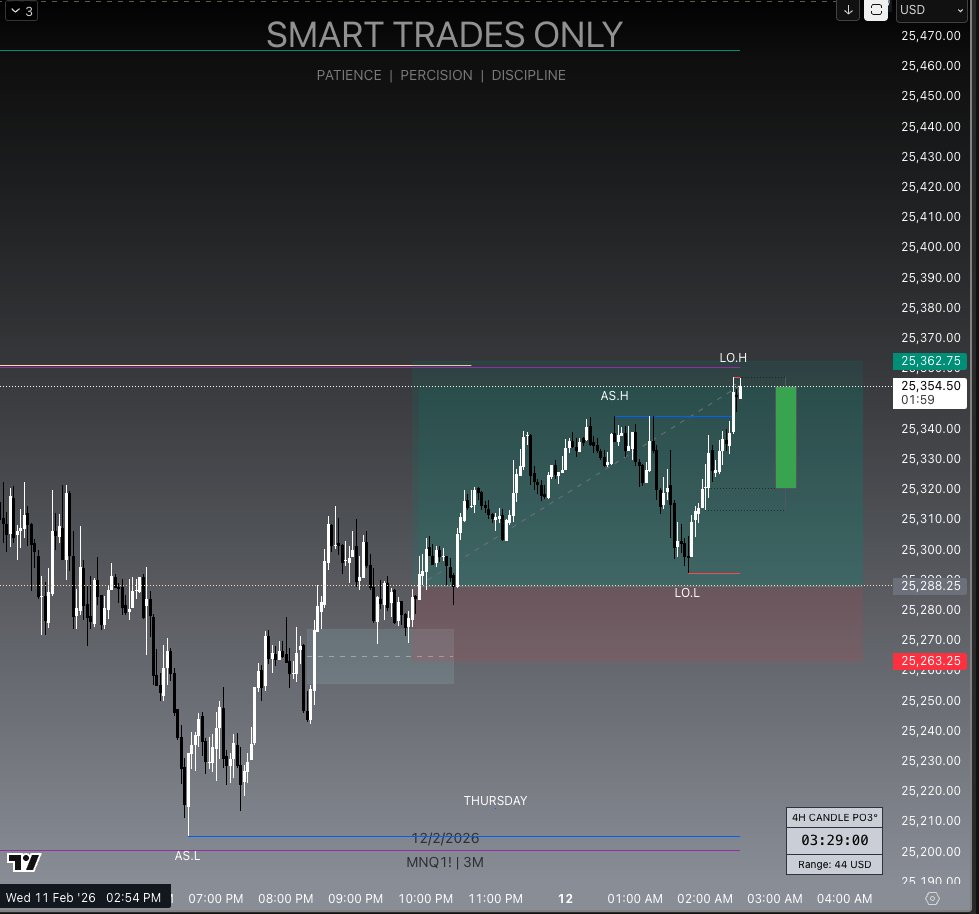
Task: Expand the collapsed indicators chevron labeled 3
Action: [x=21, y=11]
